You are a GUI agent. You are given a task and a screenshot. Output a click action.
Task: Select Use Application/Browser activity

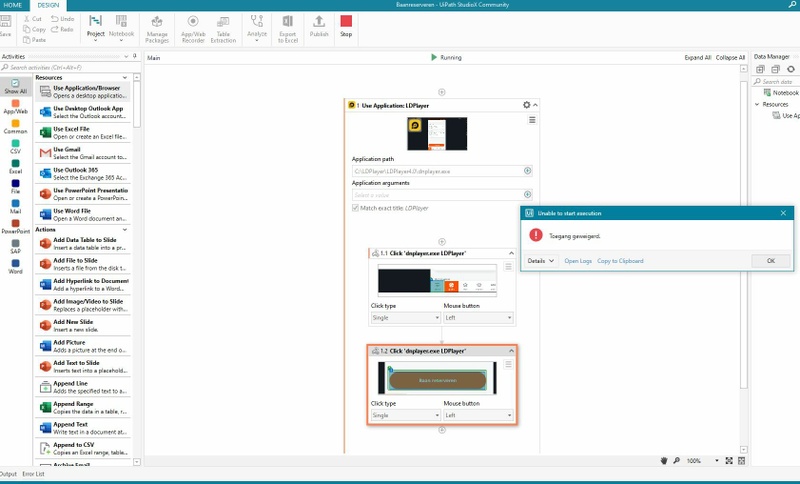tap(84, 92)
